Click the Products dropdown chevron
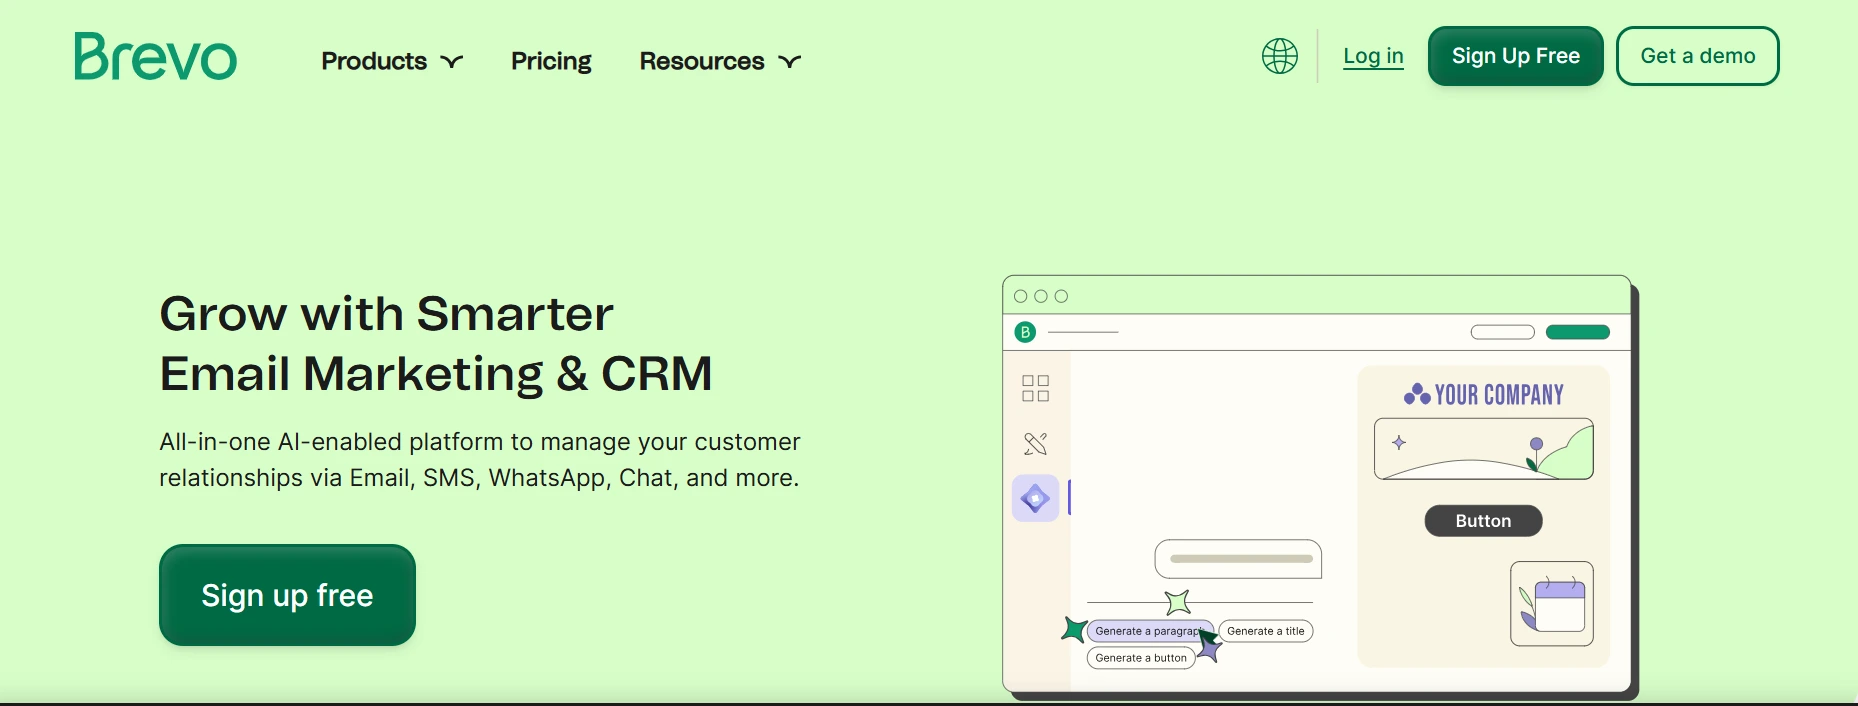 tap(452, 62)
